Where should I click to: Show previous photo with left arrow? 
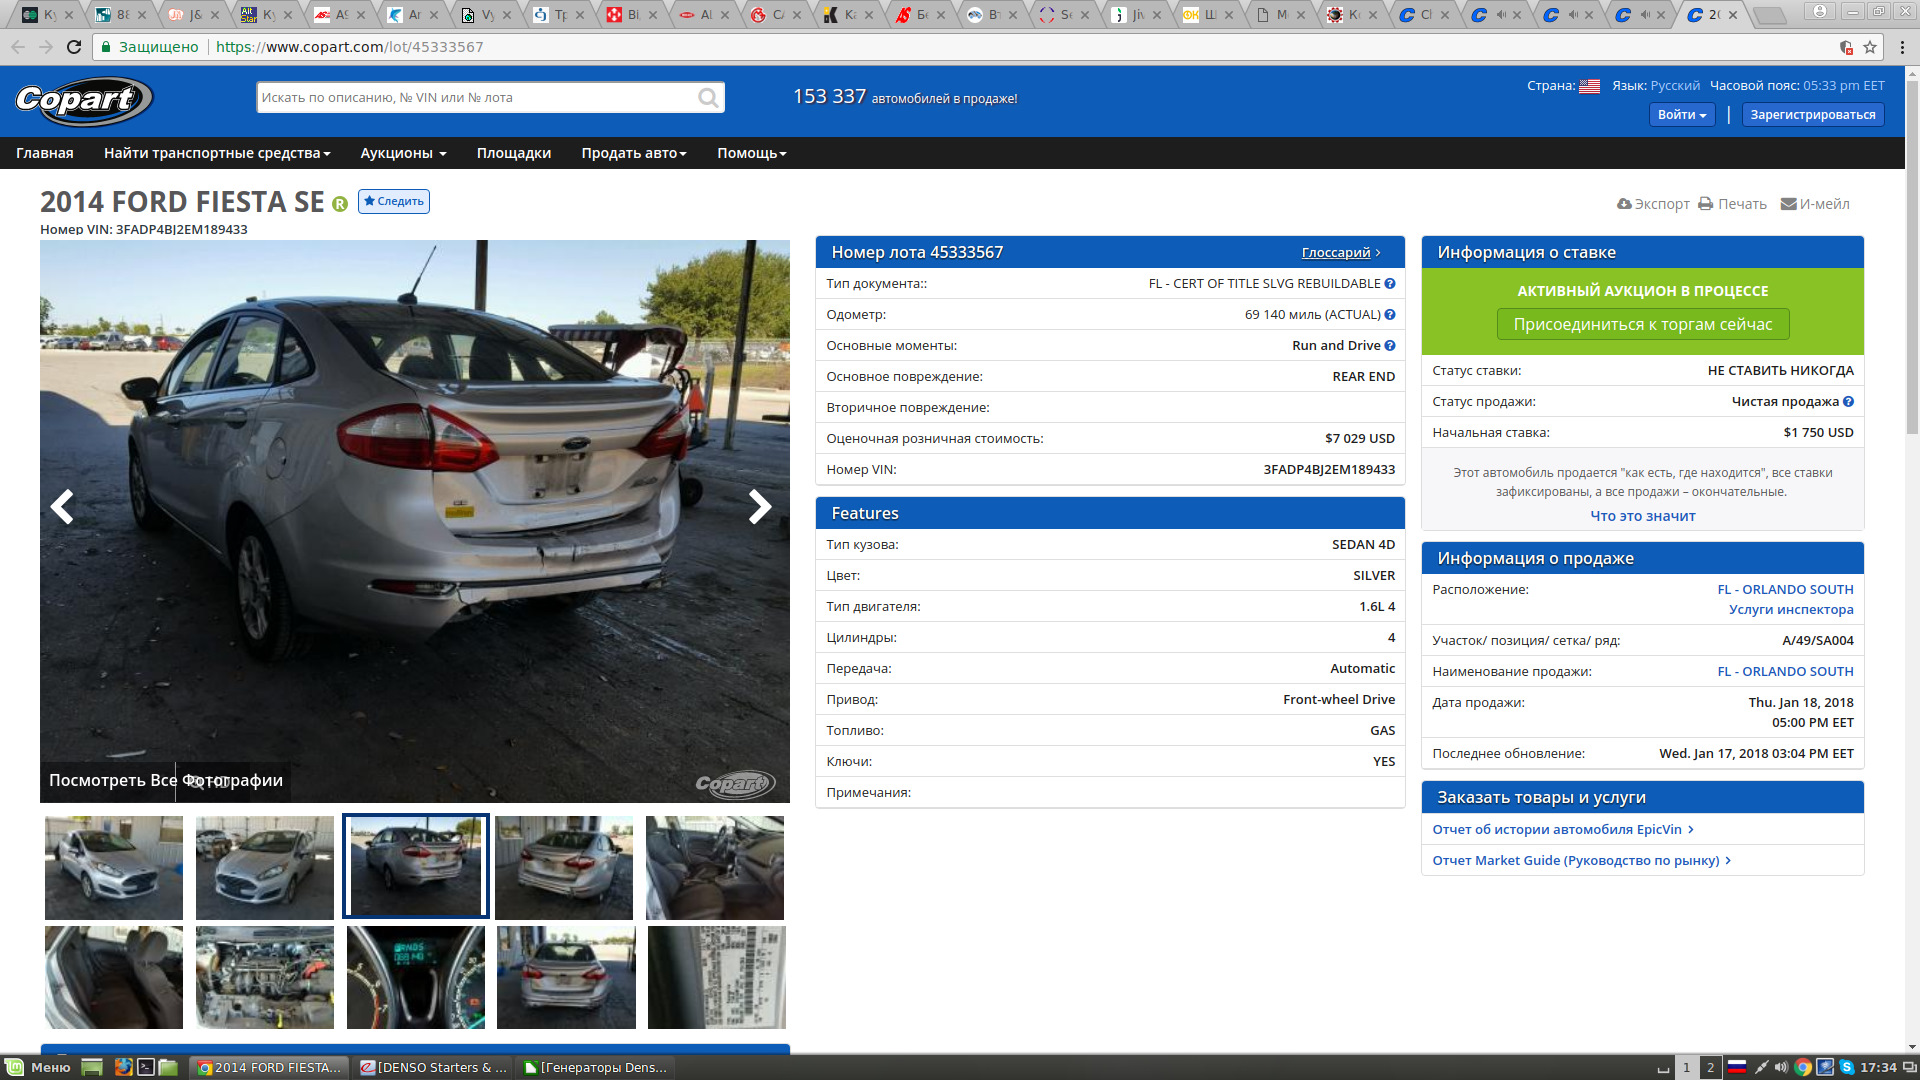pyautogui.click(x=62, y=507)
